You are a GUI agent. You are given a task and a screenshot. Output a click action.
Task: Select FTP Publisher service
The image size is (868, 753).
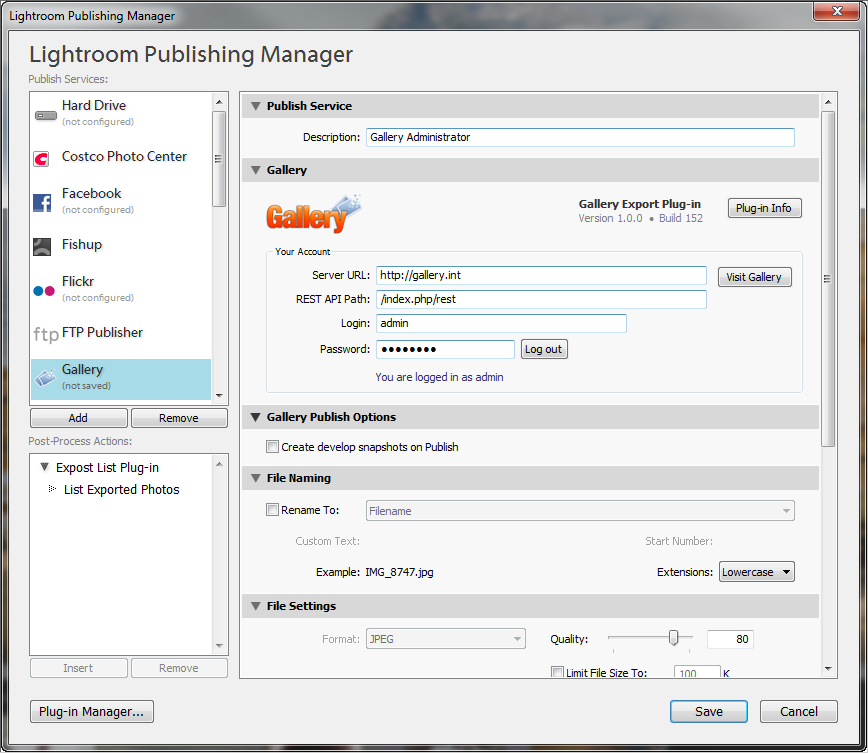tap(121, 333)
